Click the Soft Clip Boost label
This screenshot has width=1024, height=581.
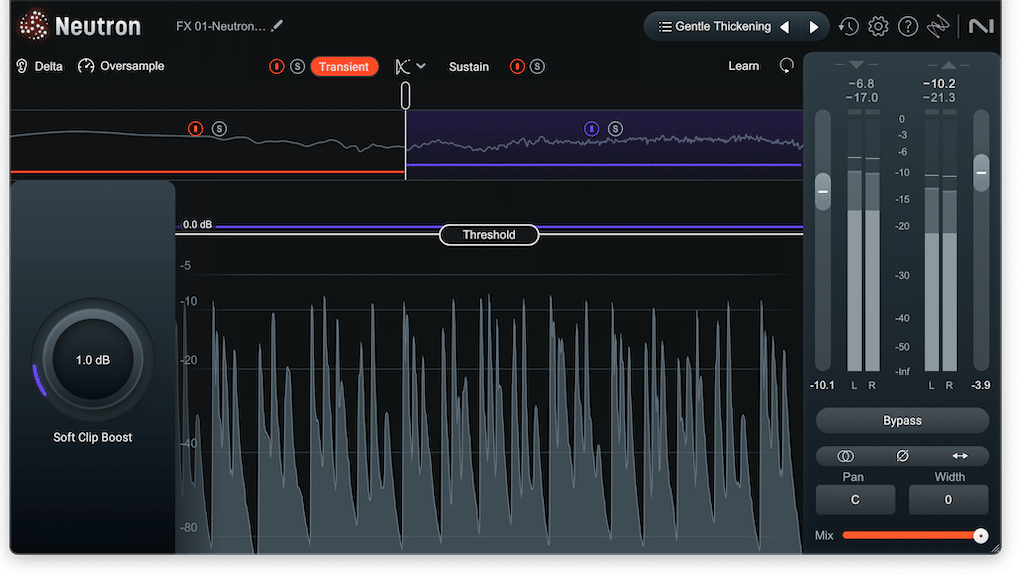(93, 437)
